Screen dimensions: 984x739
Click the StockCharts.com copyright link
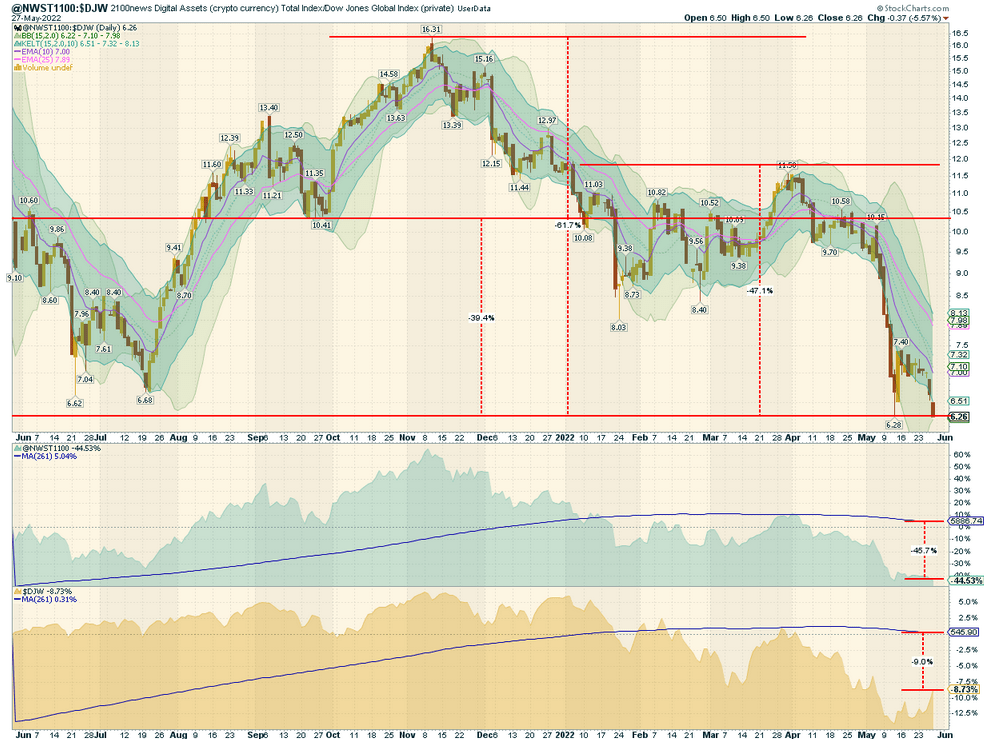tap(912, 8)
